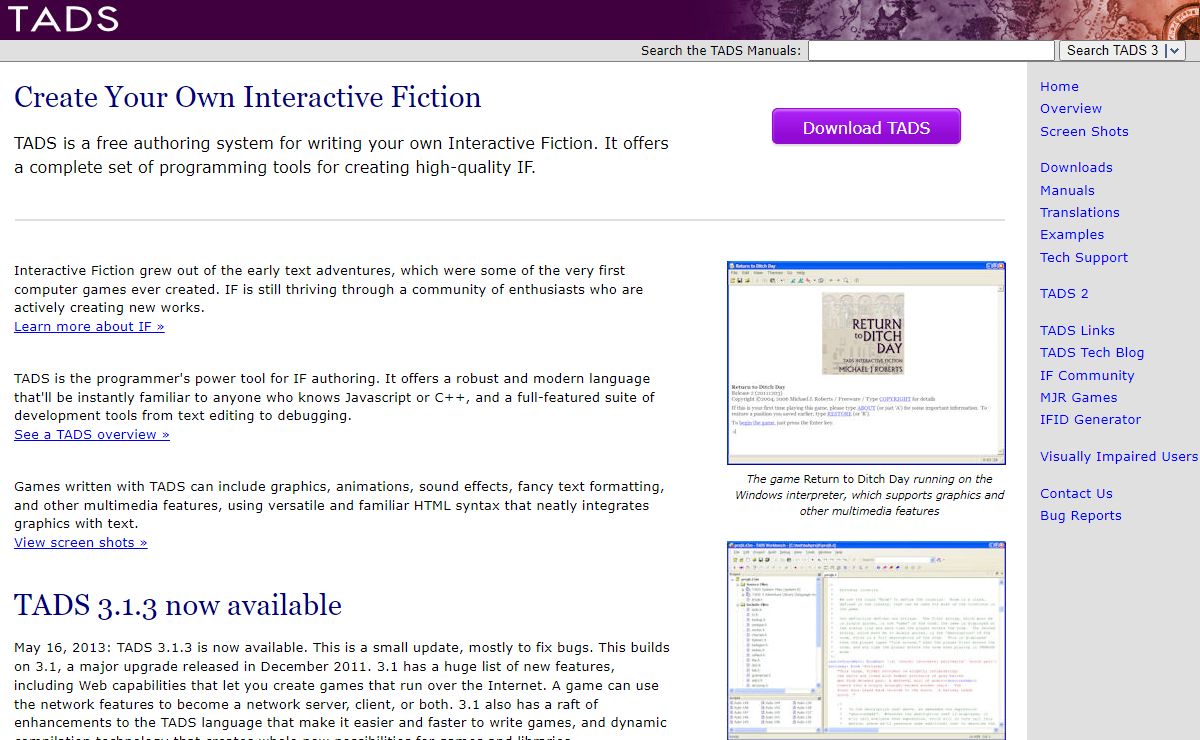Click the 'Create Your Own Interactive Fiction' heading
The height and width of the screenshot is (740, 1200).
[247, 97]
